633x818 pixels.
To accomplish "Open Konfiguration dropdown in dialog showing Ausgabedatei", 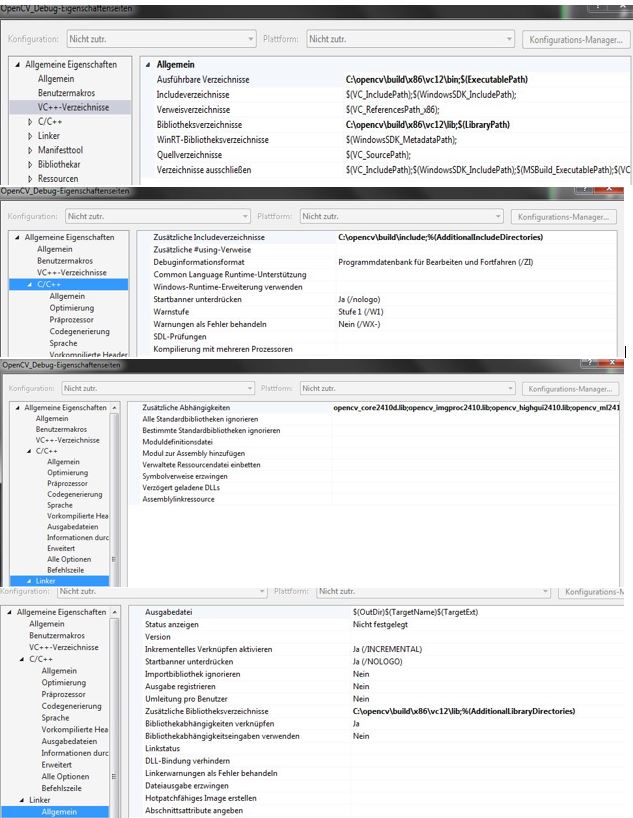I will 162,591.
